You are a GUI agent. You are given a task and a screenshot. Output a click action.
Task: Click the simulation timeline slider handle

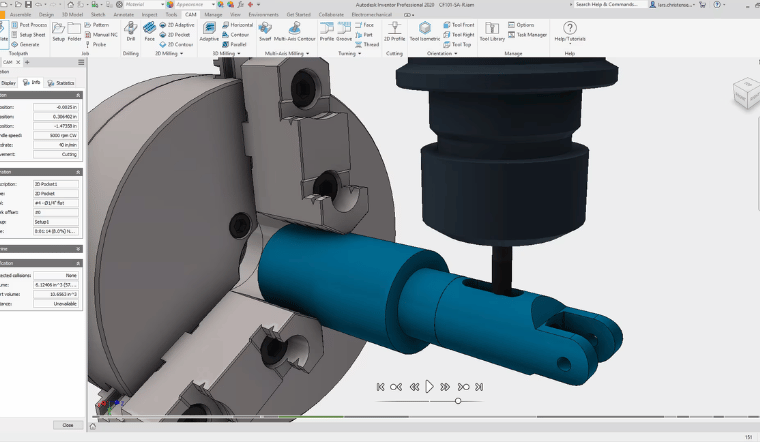pyautogui.click(x=458, y=401)
